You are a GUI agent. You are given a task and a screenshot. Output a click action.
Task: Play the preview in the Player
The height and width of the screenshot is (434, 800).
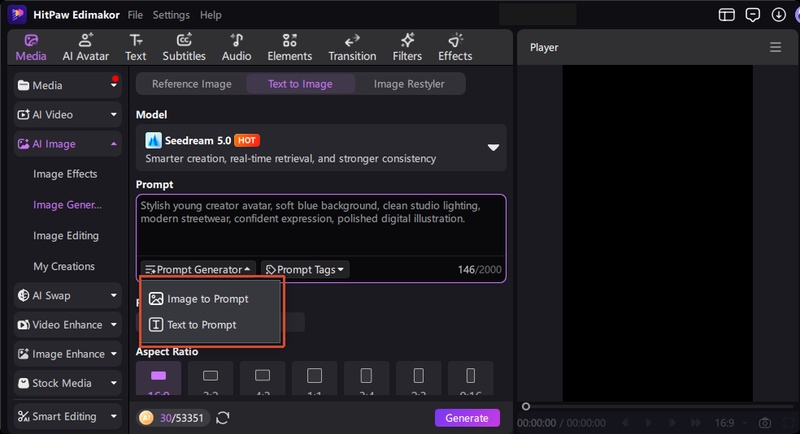point(648,423)
